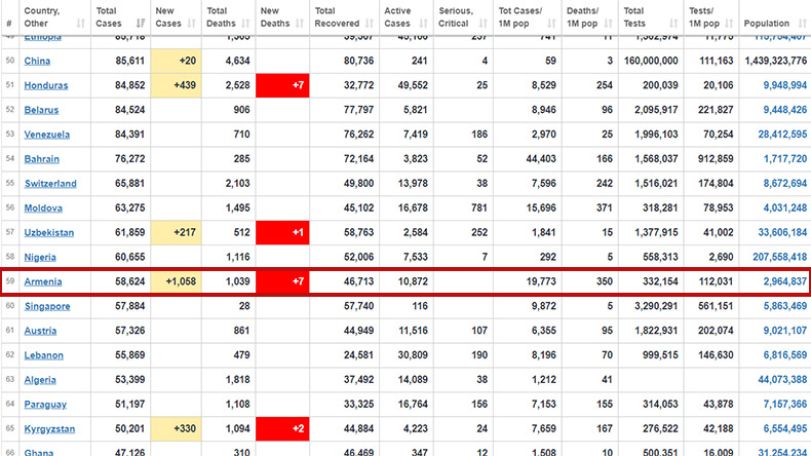Viewport: 811px width, 456px height.
Task: Click Uzbekistan's yellow +217 new cases cell
Action: [176, 233]
